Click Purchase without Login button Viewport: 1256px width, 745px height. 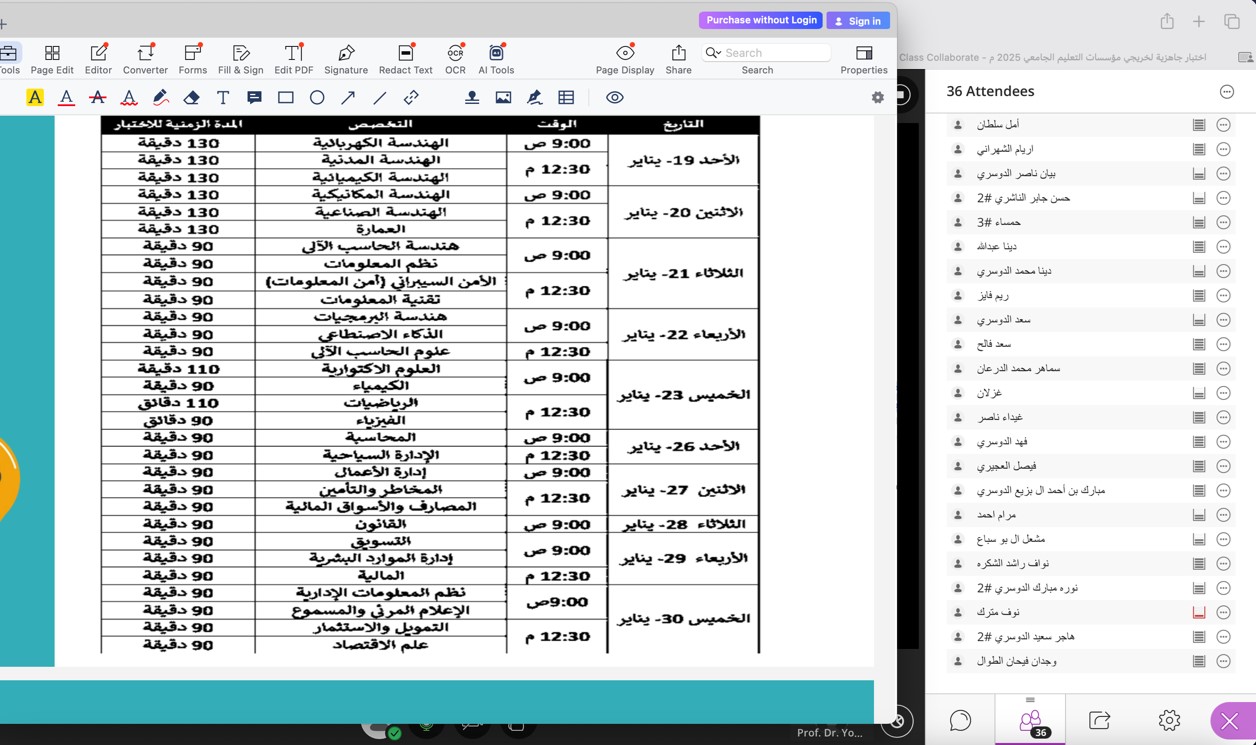pos(761,20)
